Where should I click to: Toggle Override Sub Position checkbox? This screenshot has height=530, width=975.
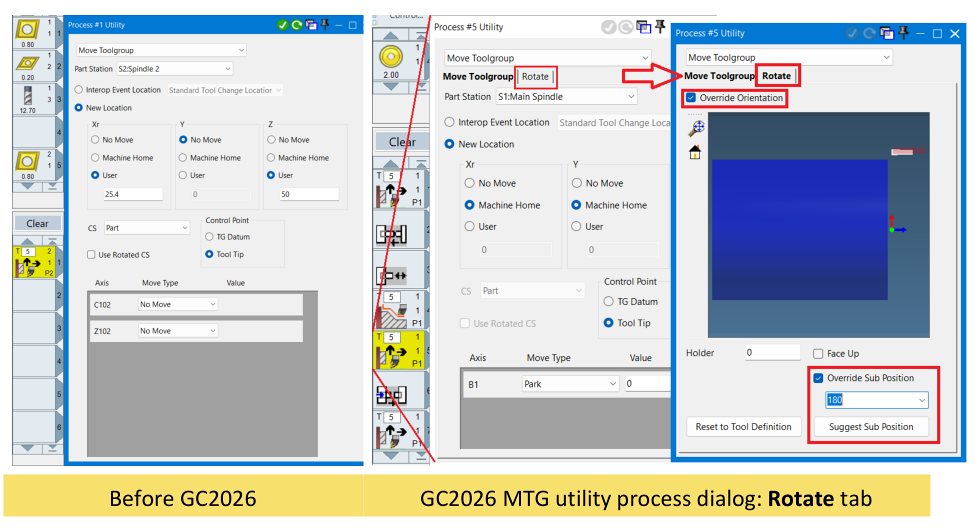point(818,378)
